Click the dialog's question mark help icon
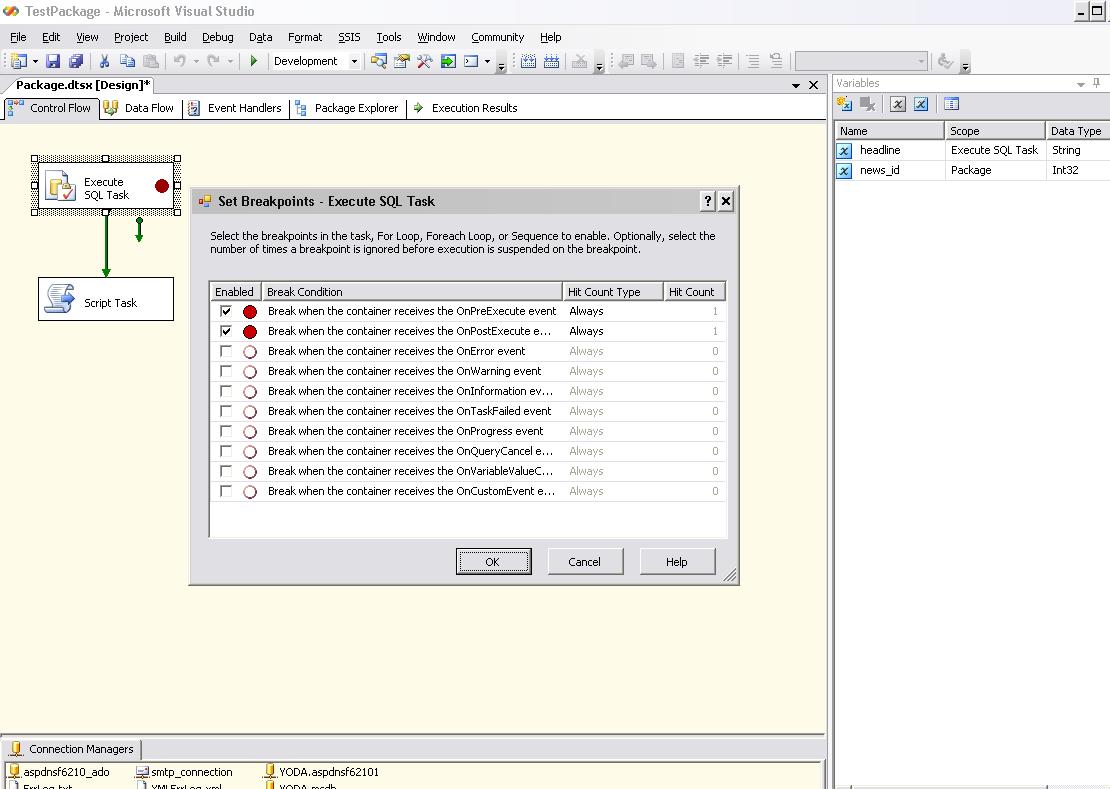Image resolution: width=1110 pixels, height=789 pixels. point(708,201)
